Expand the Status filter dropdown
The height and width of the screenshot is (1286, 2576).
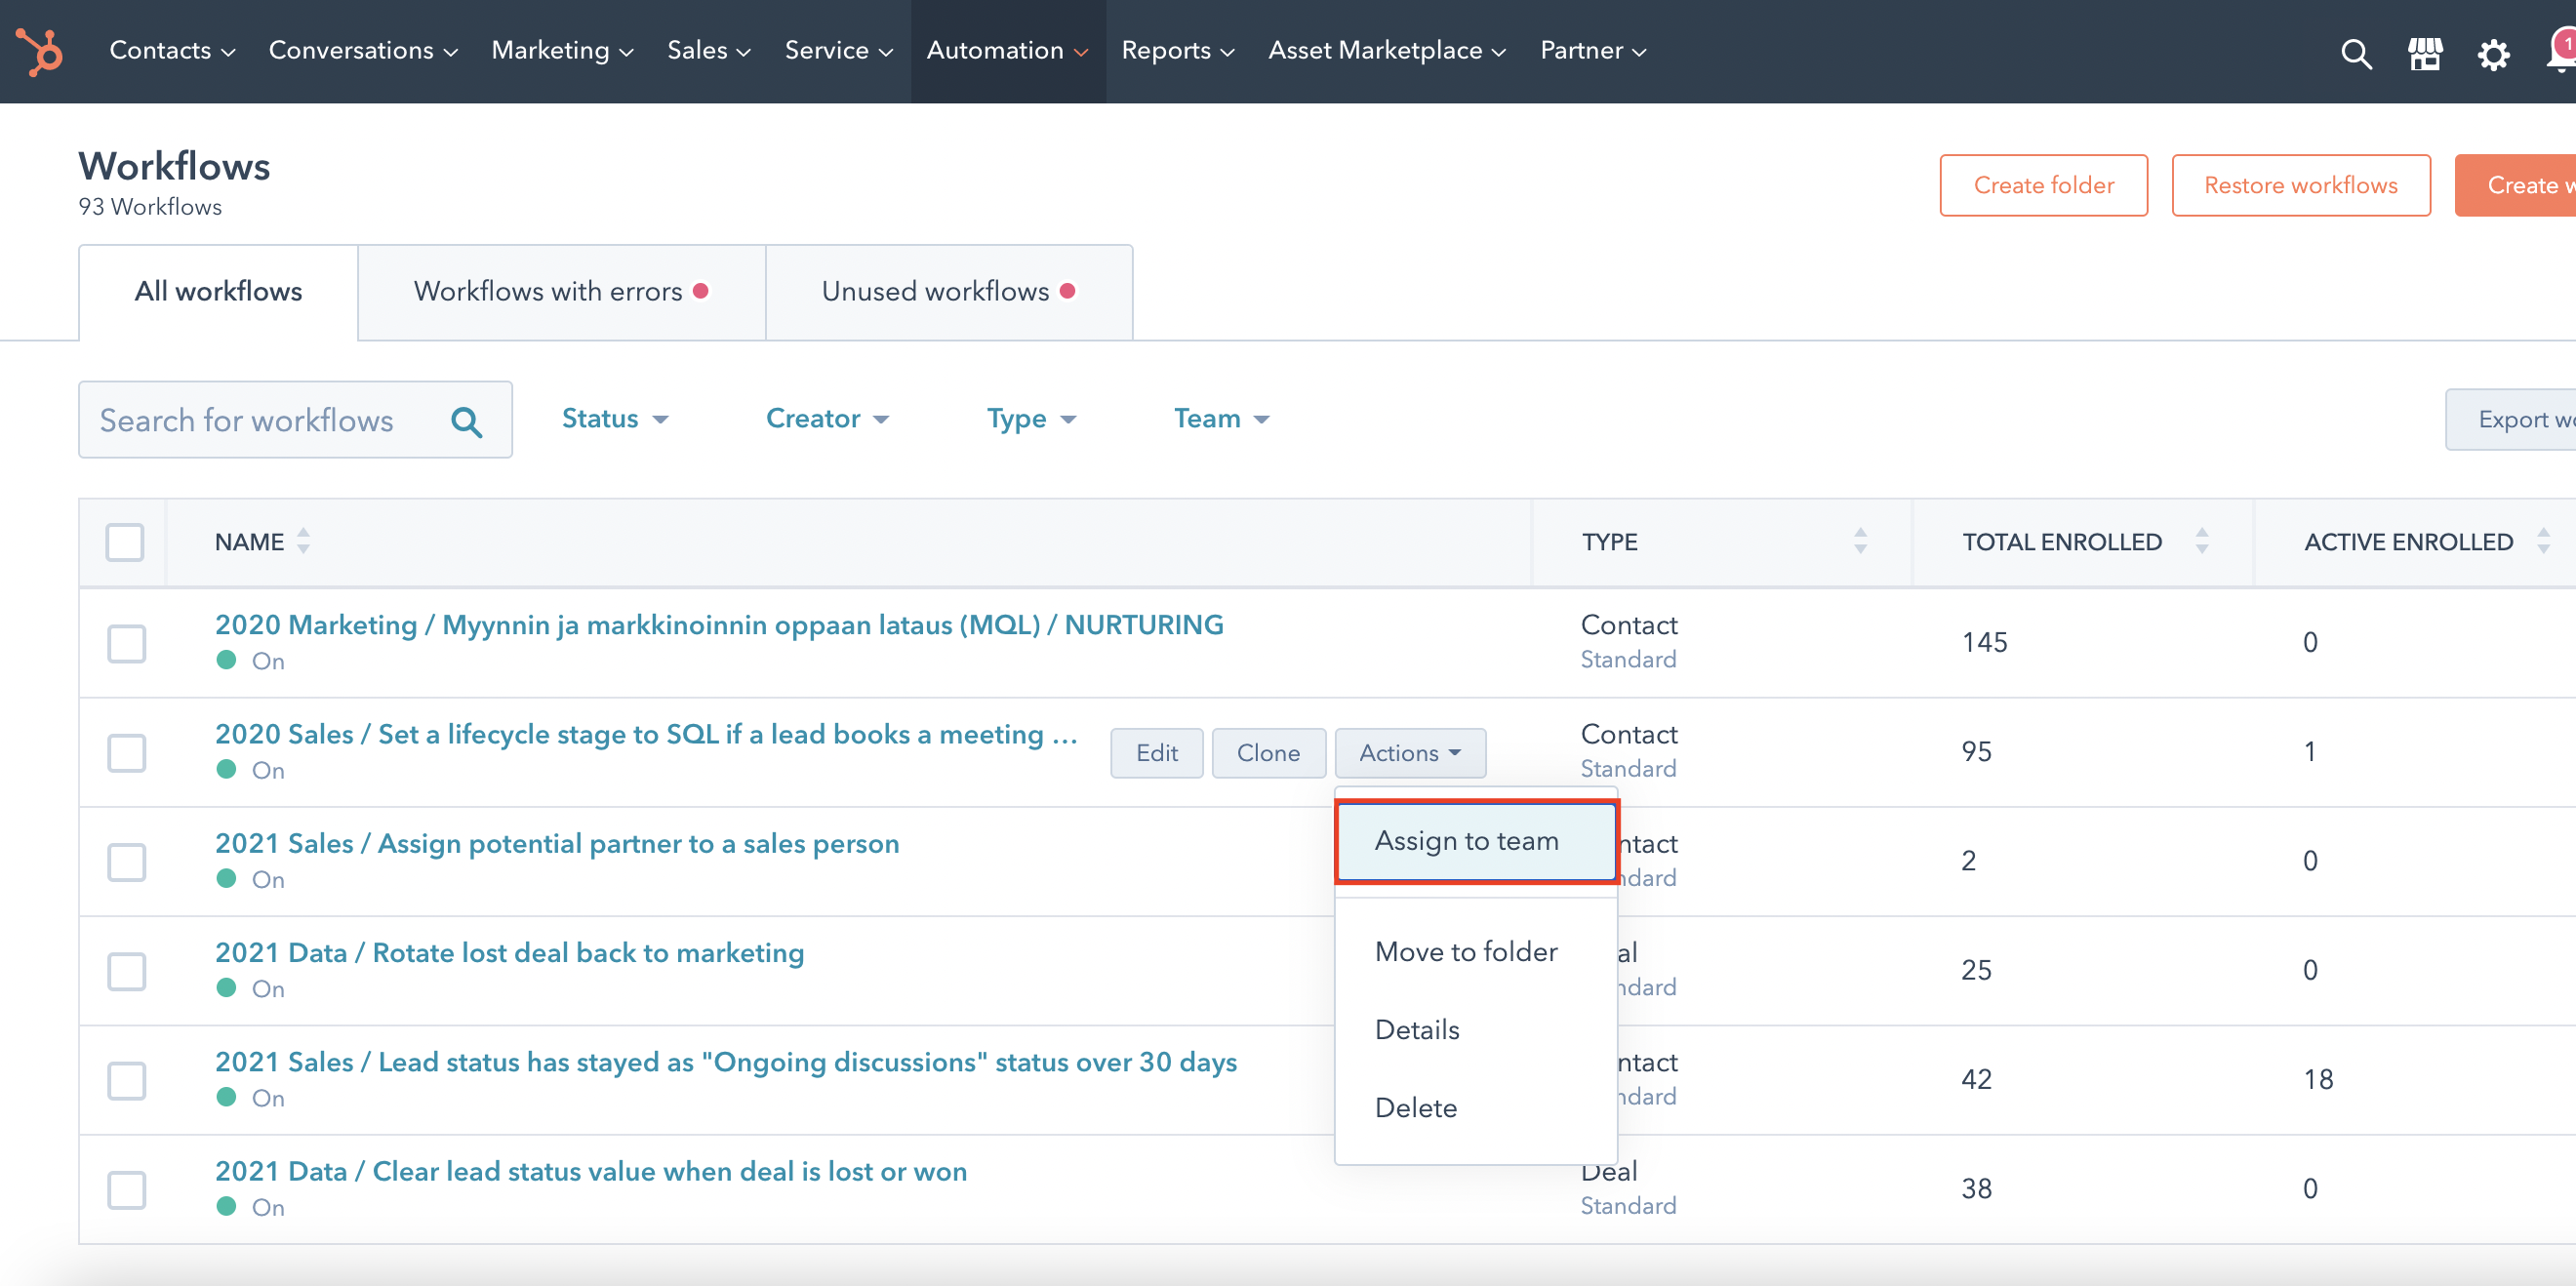615,419
